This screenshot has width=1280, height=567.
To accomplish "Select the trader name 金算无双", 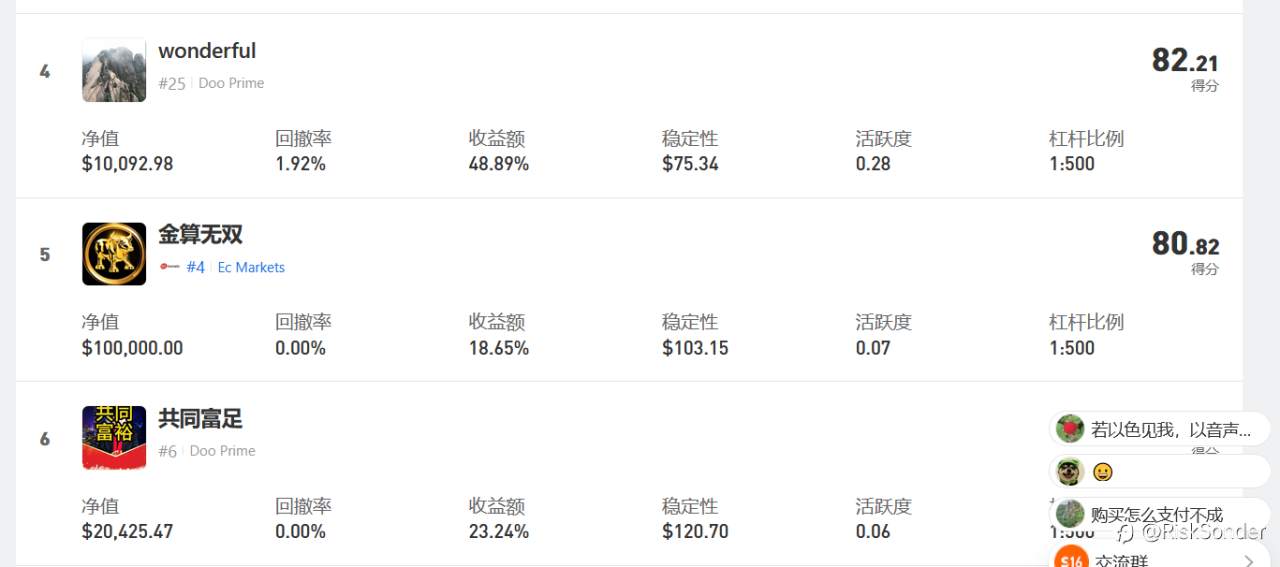I will (x=200, y=234).
